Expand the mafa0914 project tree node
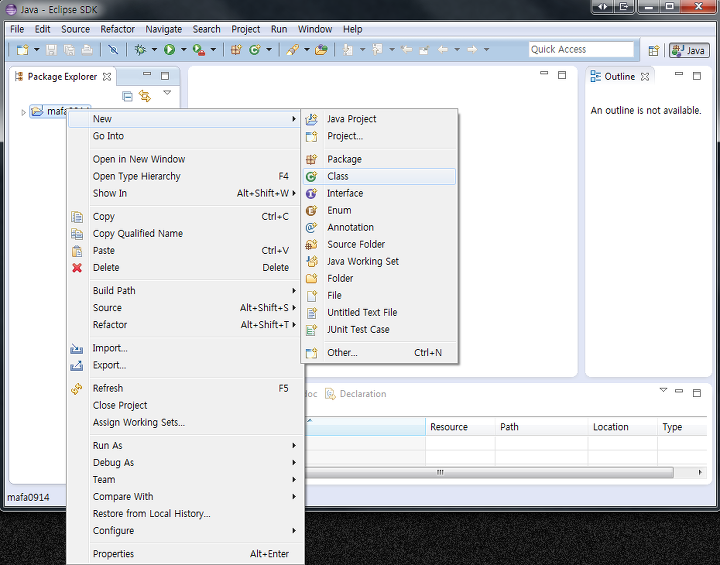Viewport: 720px width, 565px height. pos(23,112)
